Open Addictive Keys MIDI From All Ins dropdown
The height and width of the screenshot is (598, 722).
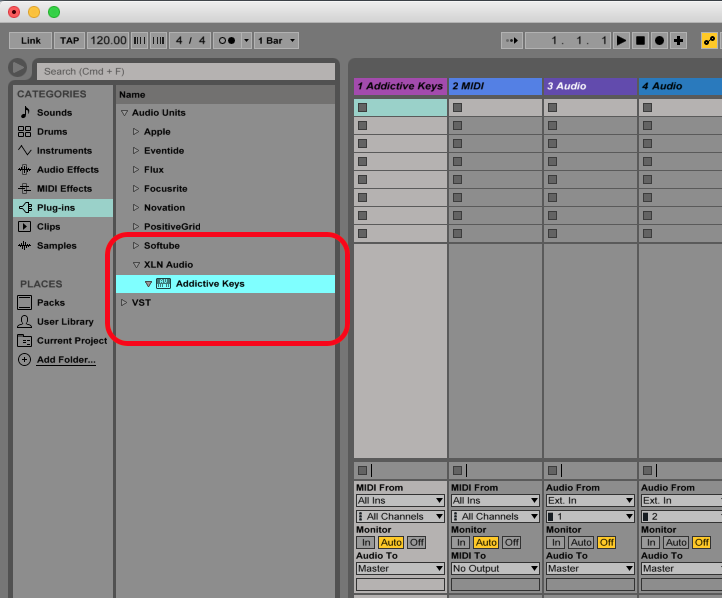point(400,500)
